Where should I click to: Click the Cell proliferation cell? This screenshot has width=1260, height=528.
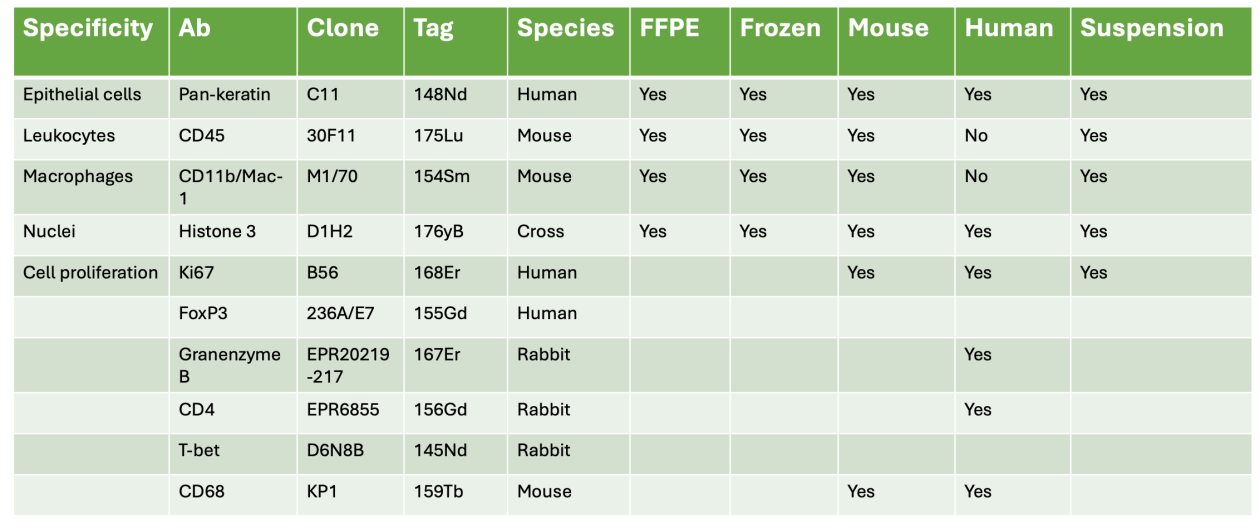pyautogui.click(x=90, y=273)
